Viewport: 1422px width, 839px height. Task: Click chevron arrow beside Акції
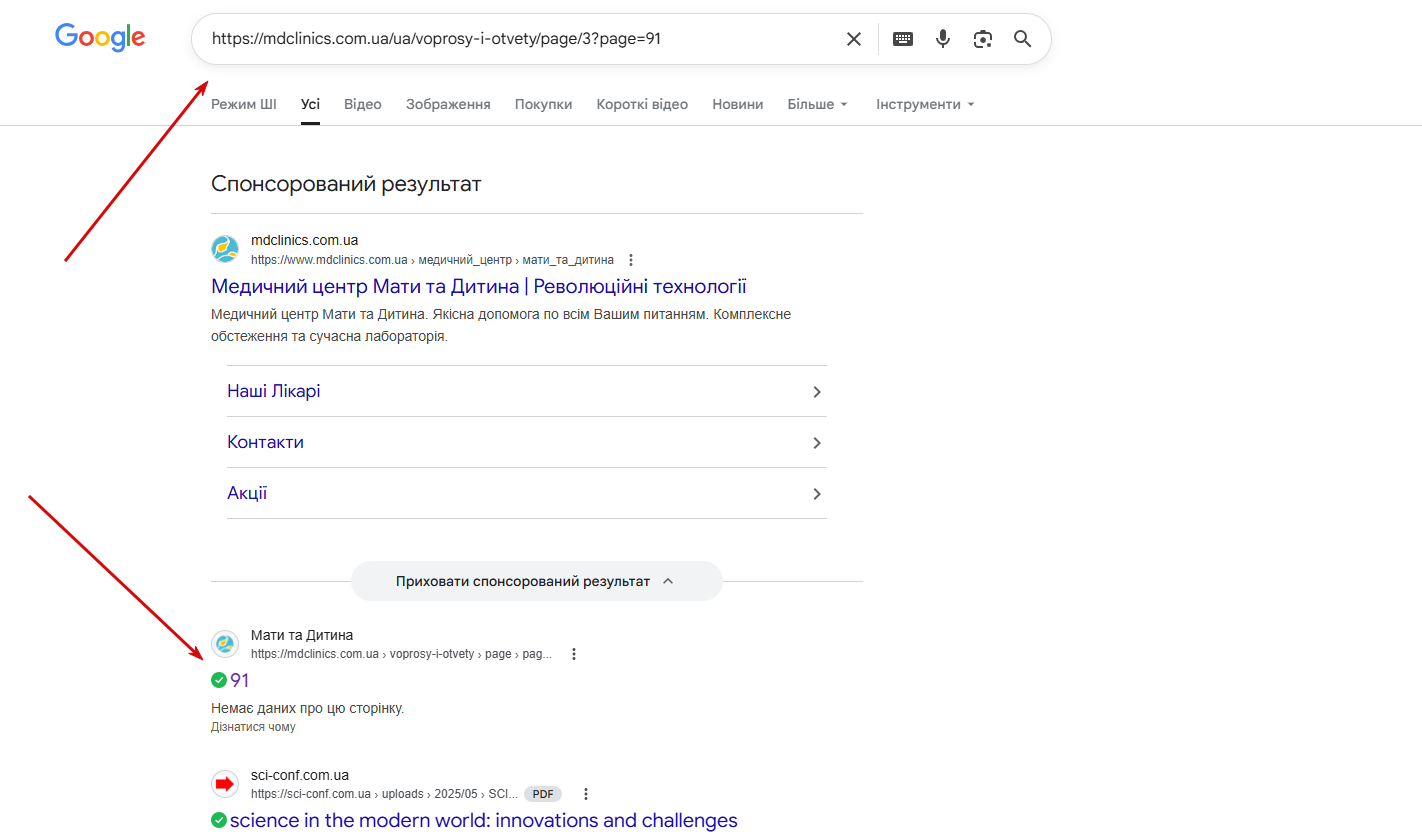point(817,494)
